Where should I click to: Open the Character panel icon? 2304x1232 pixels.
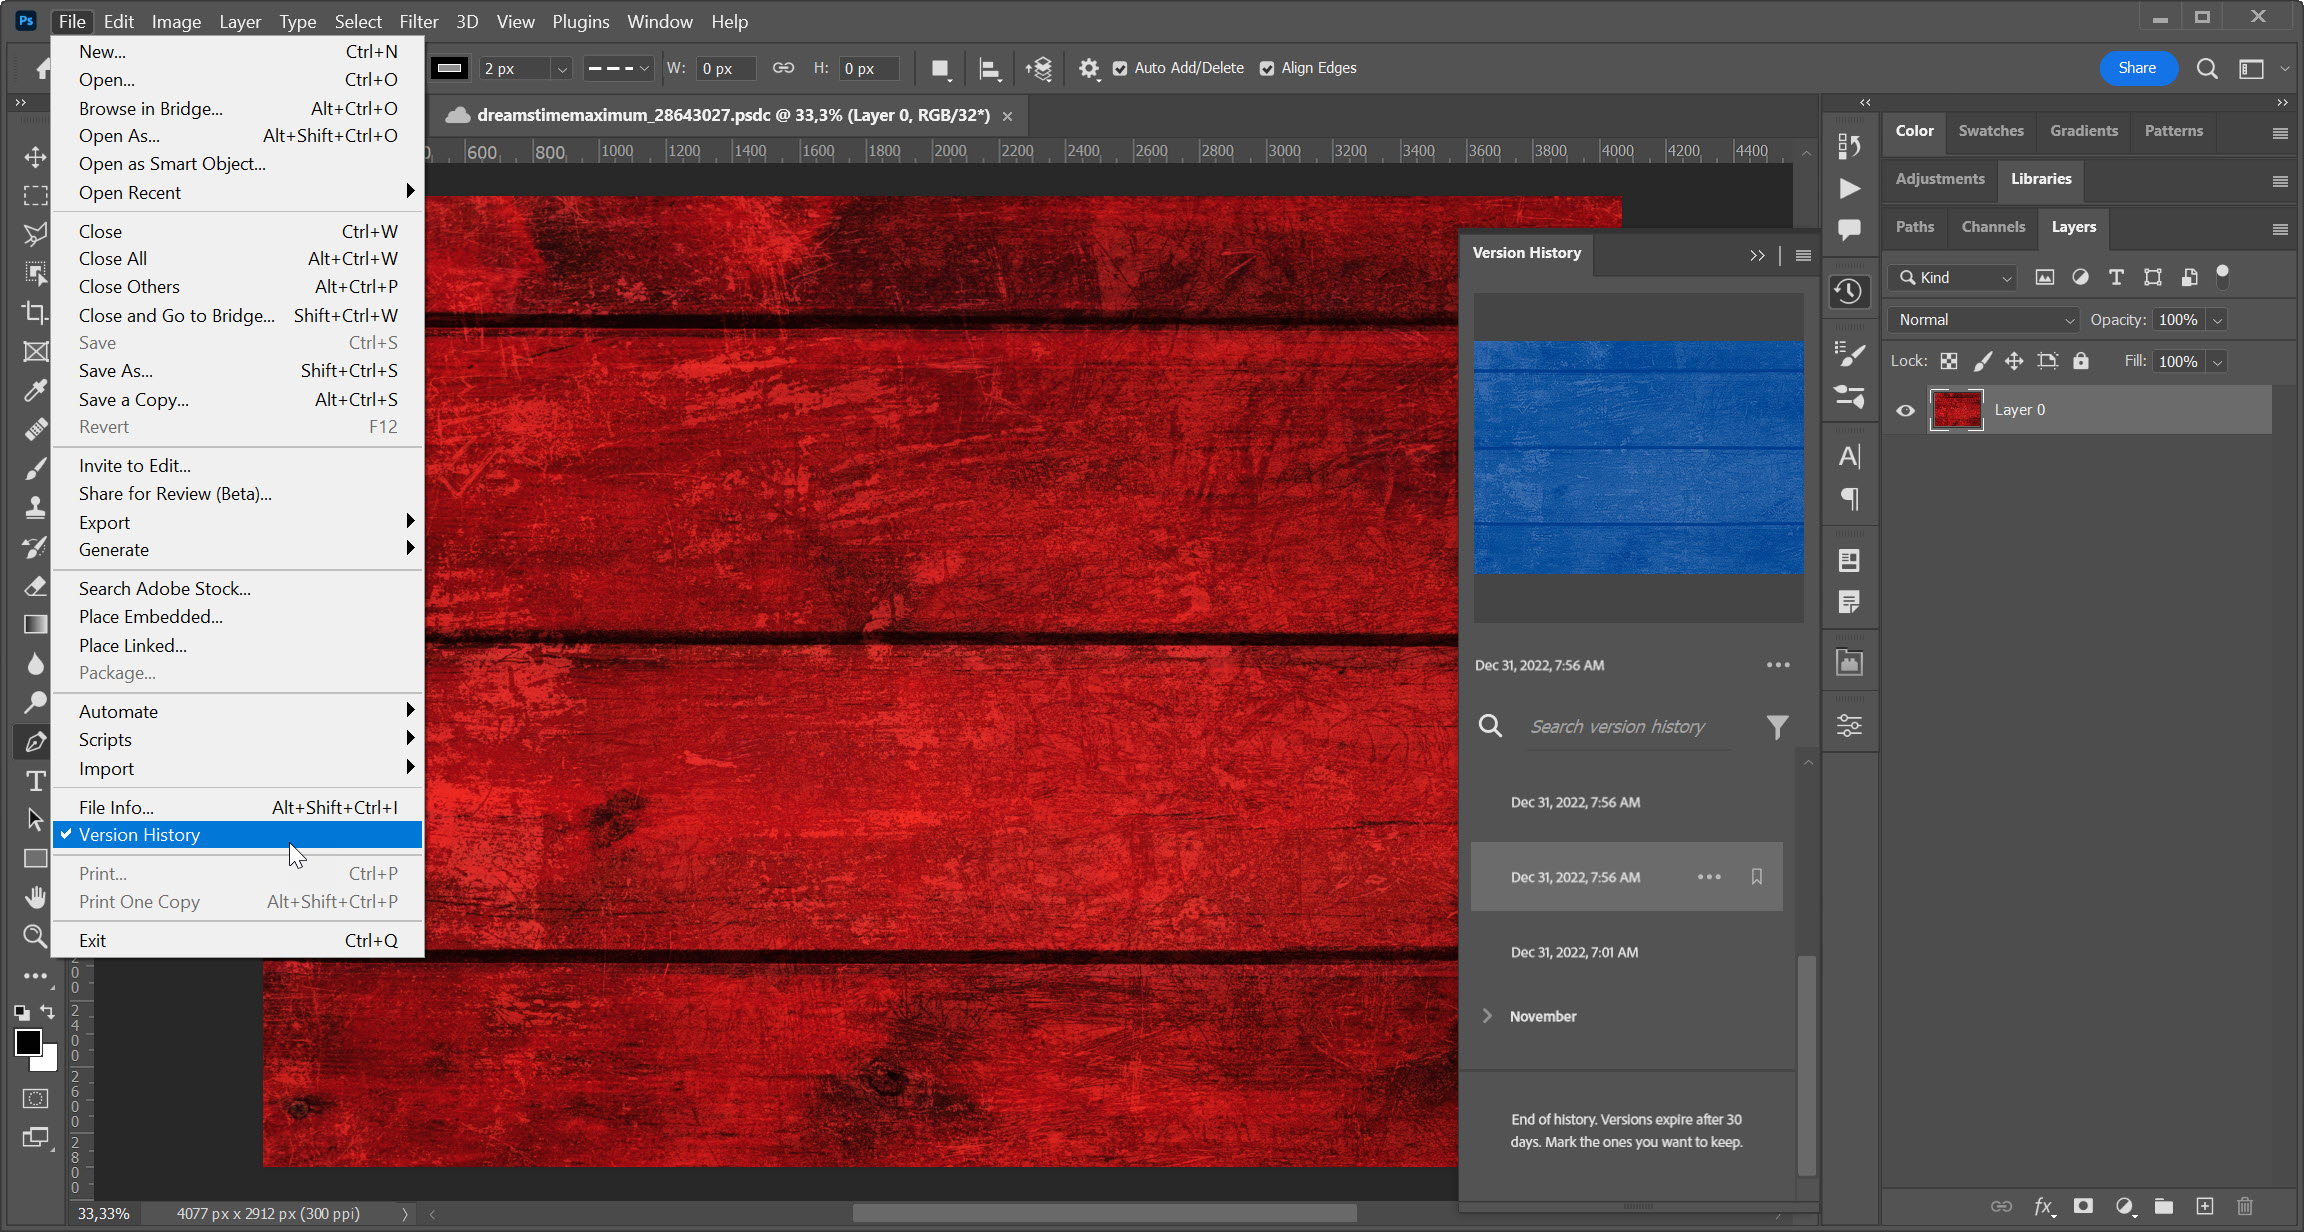(1850, 455)
